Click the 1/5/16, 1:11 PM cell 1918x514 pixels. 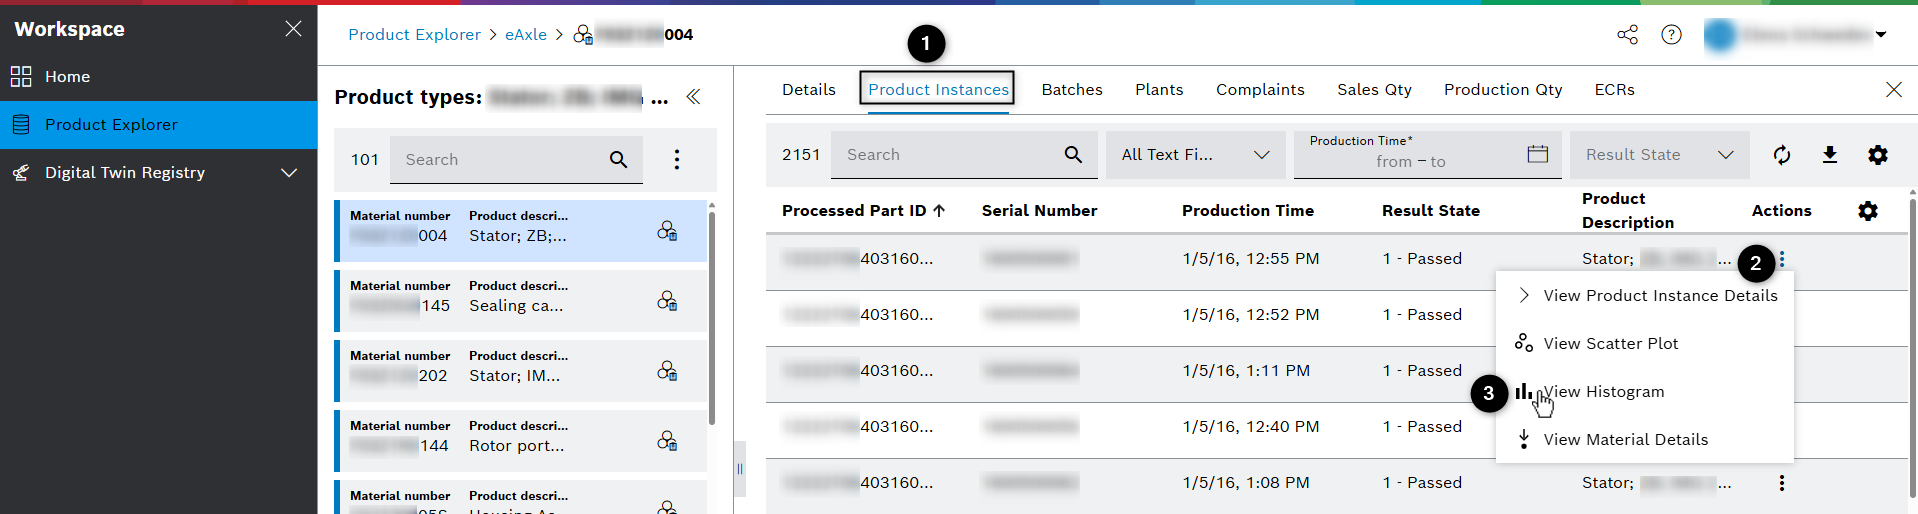coord(1246,371)
